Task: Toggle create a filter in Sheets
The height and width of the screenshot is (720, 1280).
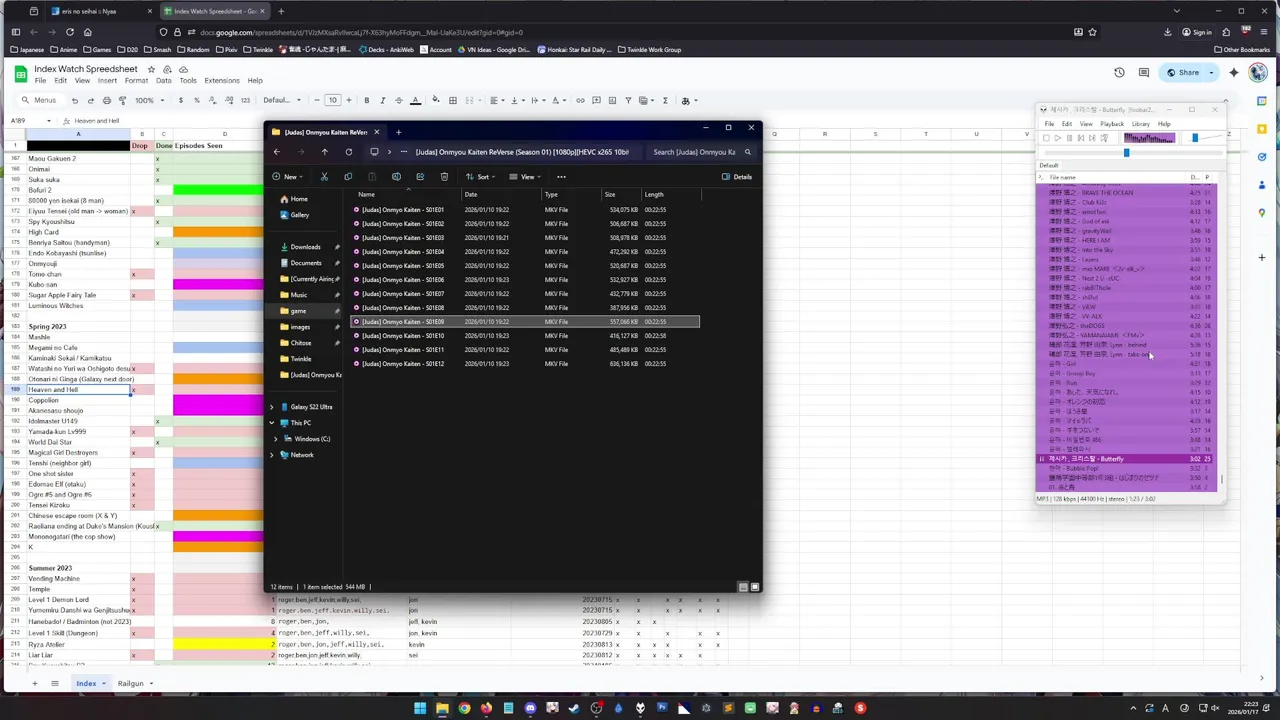Action: 629,100
